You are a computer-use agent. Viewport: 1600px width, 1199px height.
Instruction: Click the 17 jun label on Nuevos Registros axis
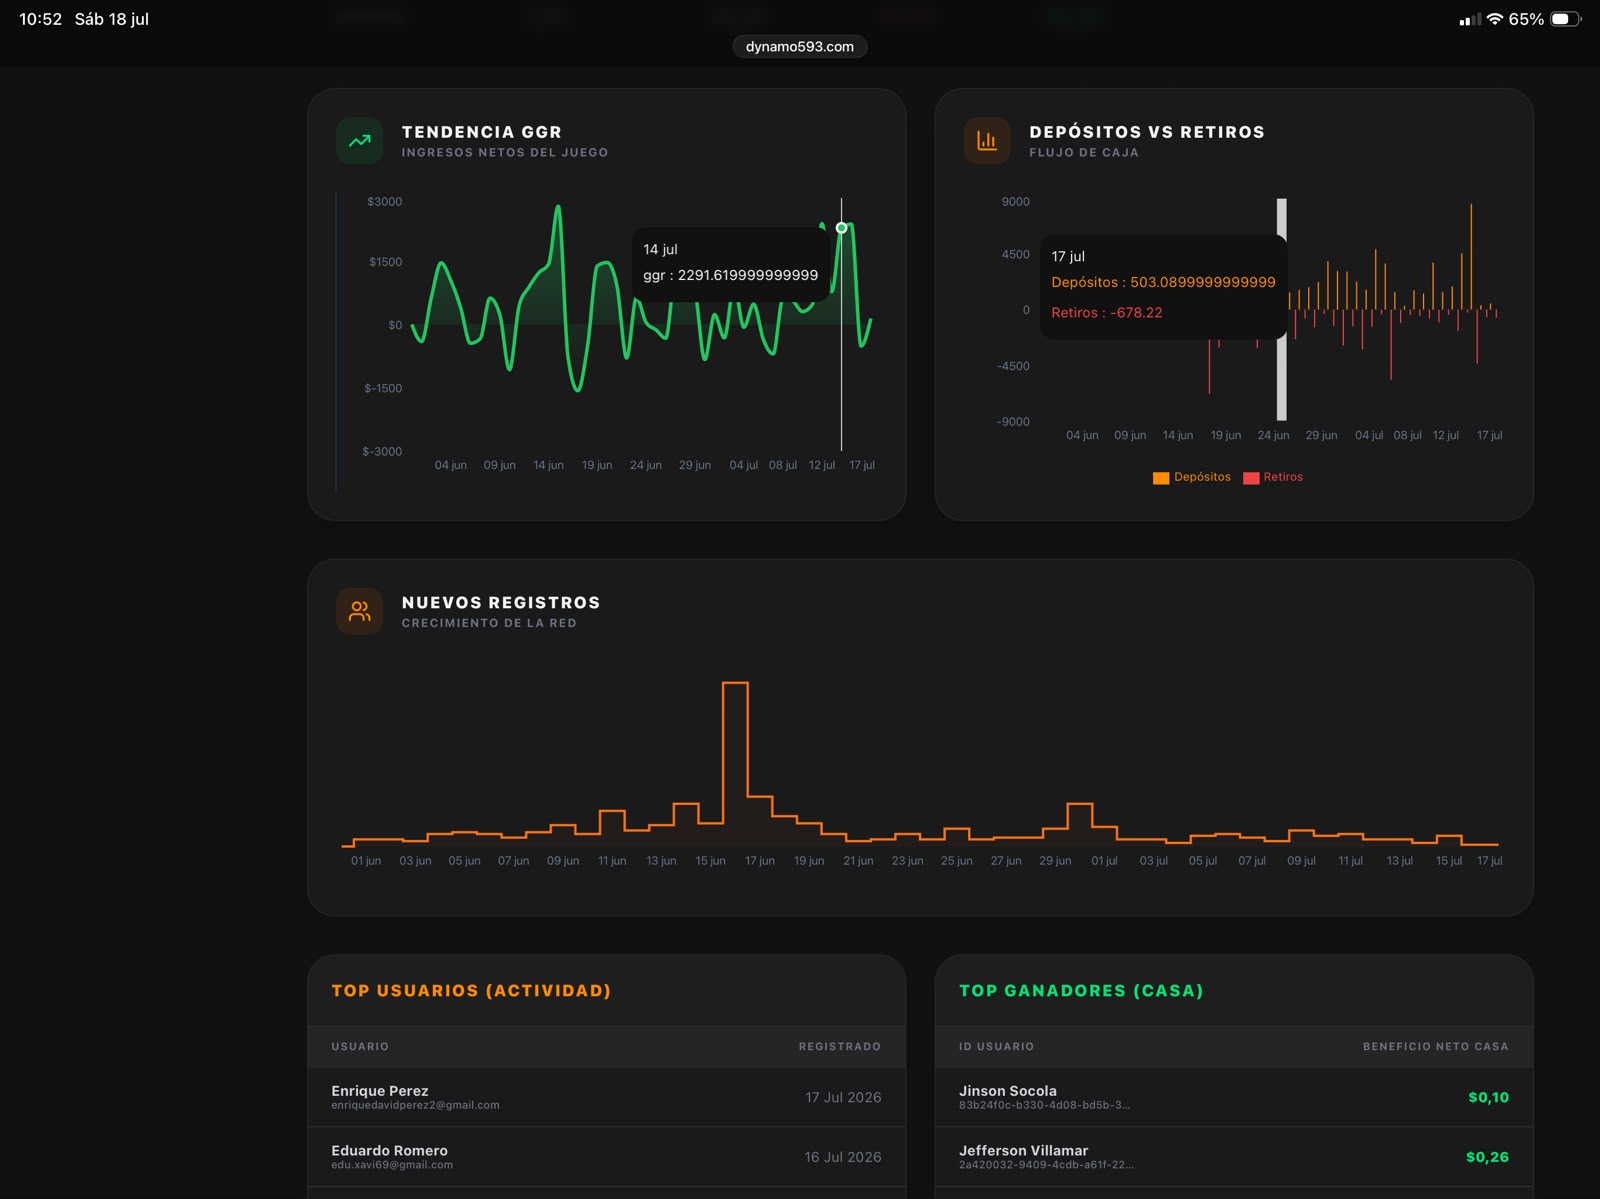(759, 861)
